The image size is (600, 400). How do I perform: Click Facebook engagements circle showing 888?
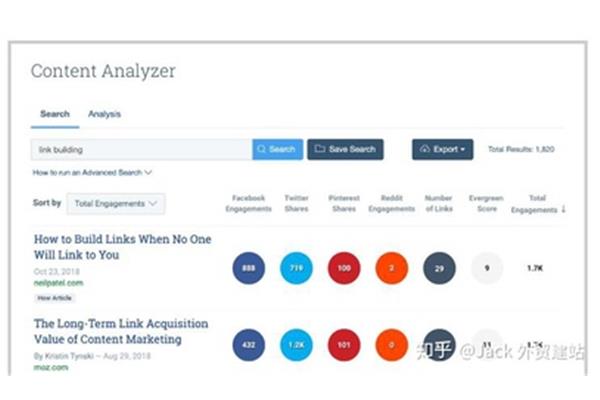[x=249, y=268]
